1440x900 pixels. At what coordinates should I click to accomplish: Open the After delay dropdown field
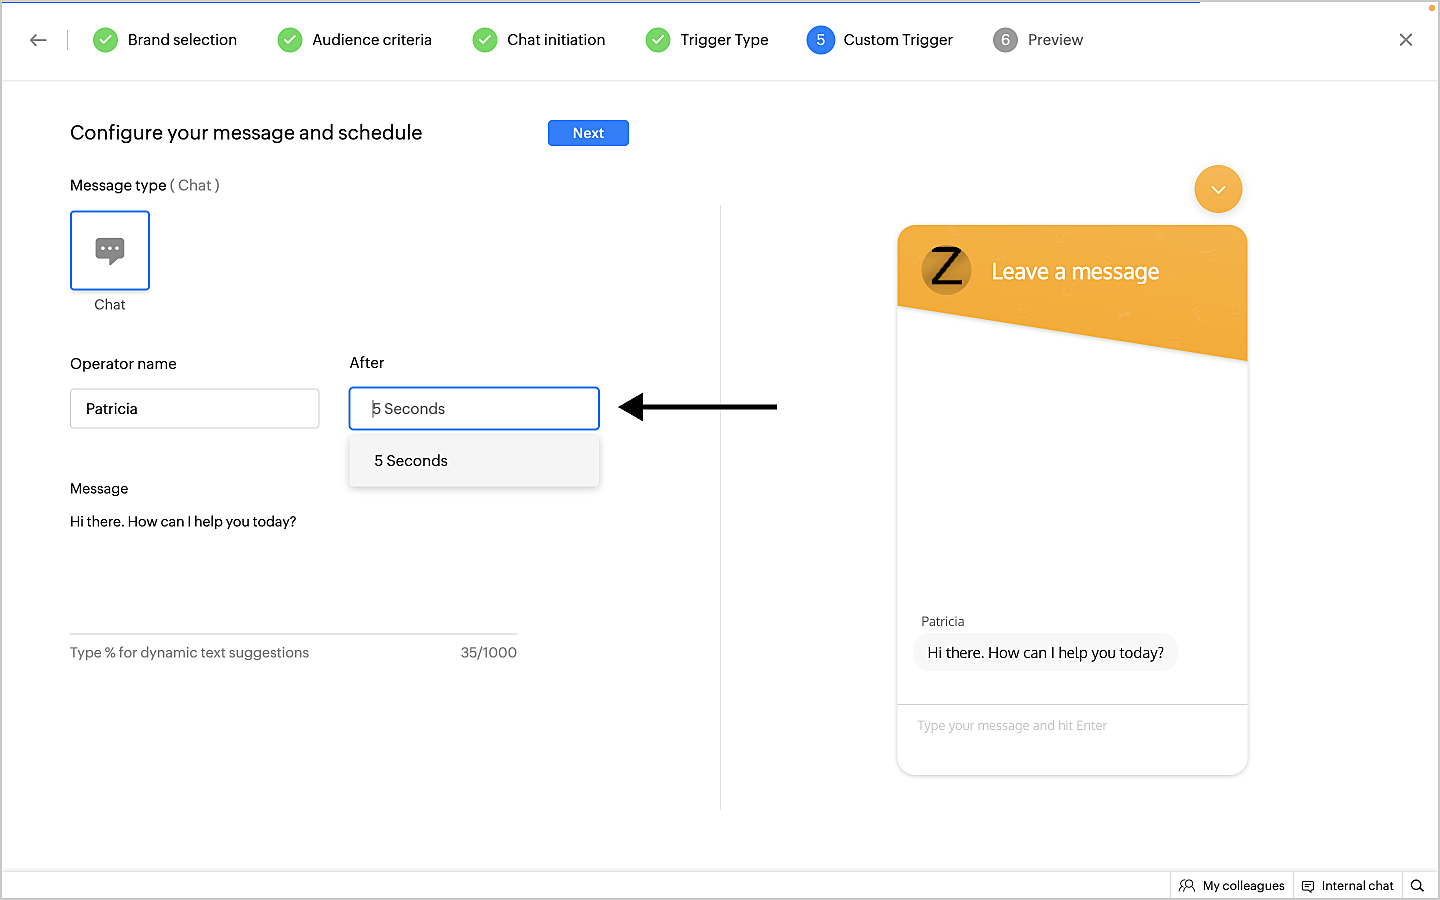(474, 409)
